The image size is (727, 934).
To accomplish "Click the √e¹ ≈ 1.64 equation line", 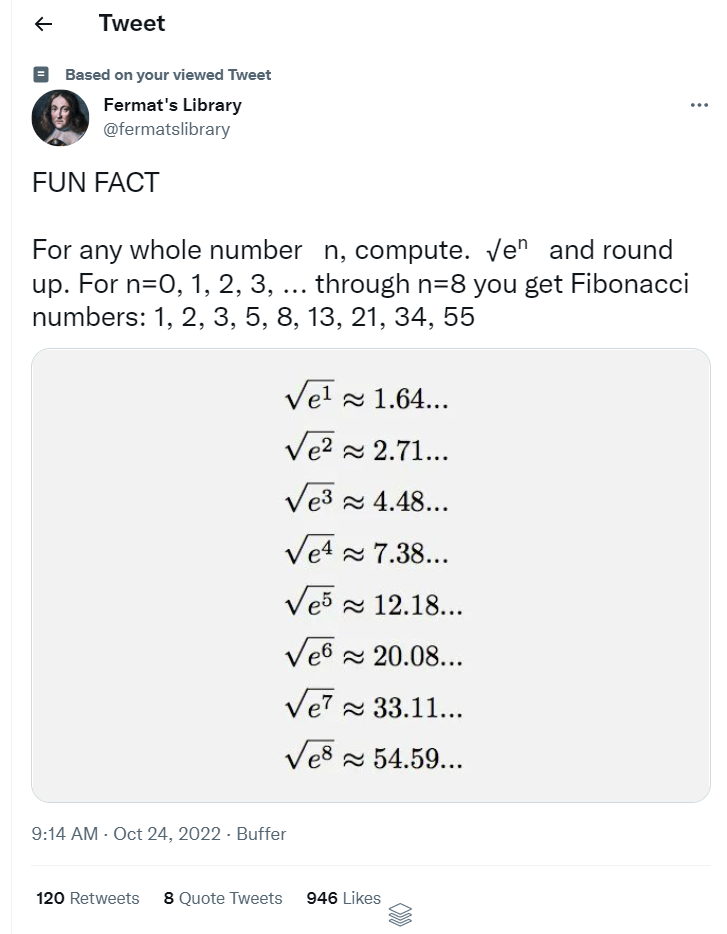I will pyautogui.click(x=366, y=398).
